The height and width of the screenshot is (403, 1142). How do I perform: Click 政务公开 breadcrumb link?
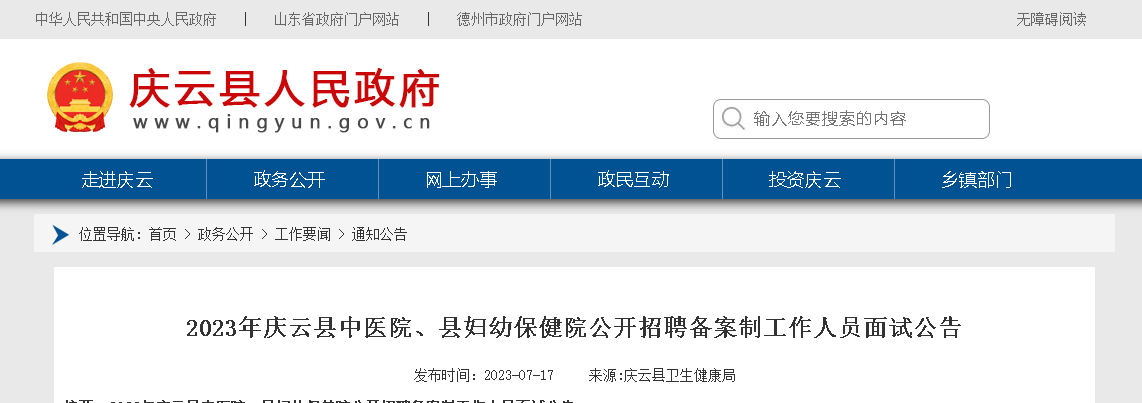[226, 235]
